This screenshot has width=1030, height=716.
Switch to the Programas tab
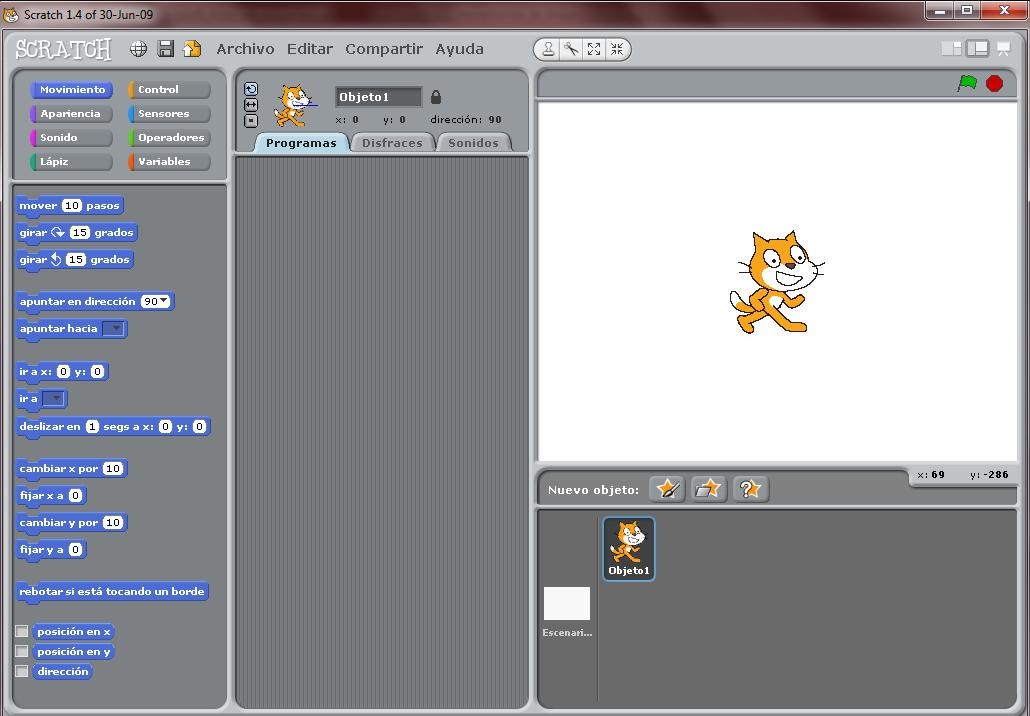pyautogui.click(x=301, y=143)
